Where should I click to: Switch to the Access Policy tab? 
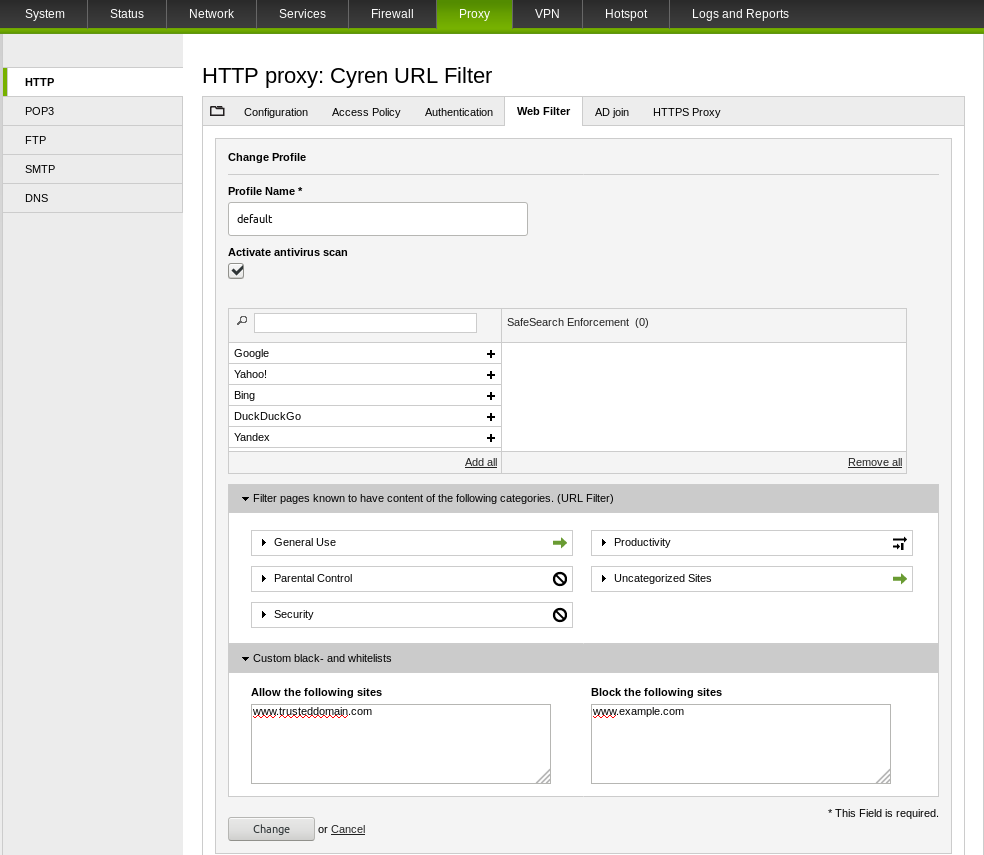[x=366, y=112]
